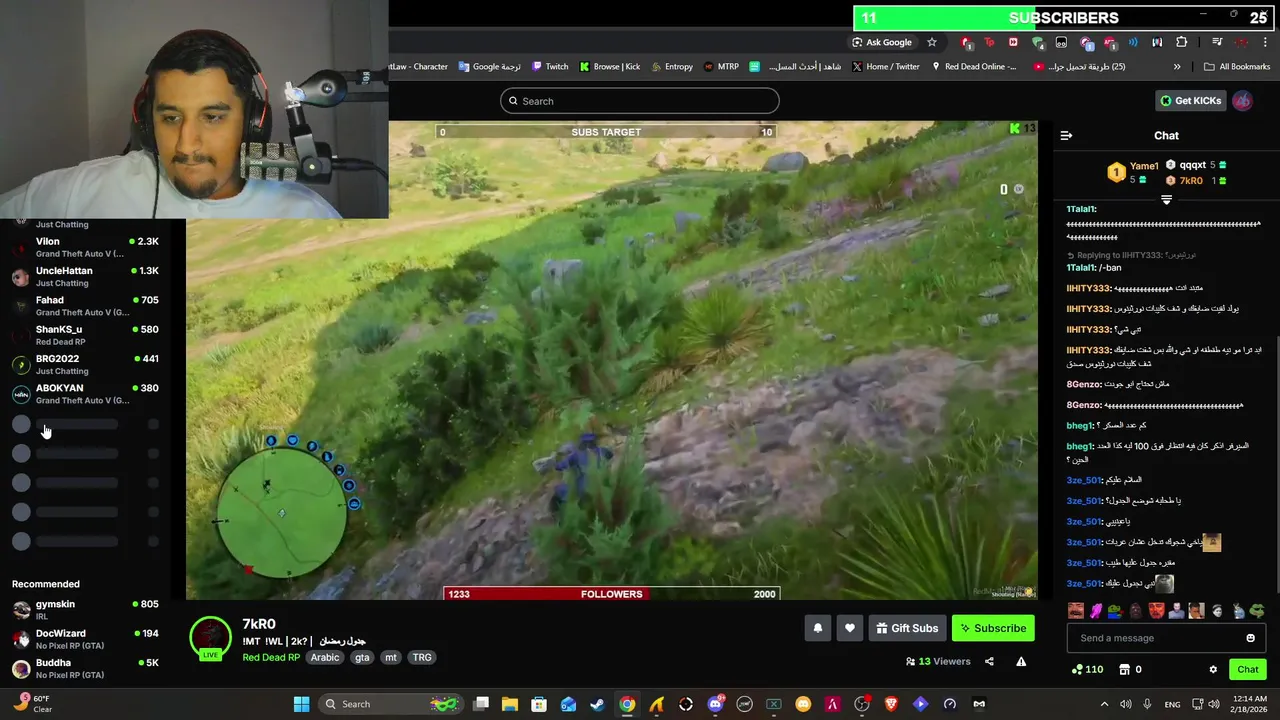The image size is (1280, 720).
Task: Open recommended channel gymskin
Action: 85,610
